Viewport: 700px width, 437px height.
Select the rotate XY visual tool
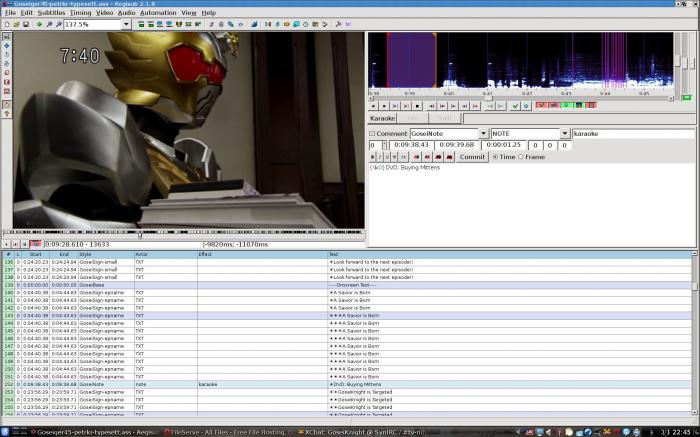coord(6,63)
